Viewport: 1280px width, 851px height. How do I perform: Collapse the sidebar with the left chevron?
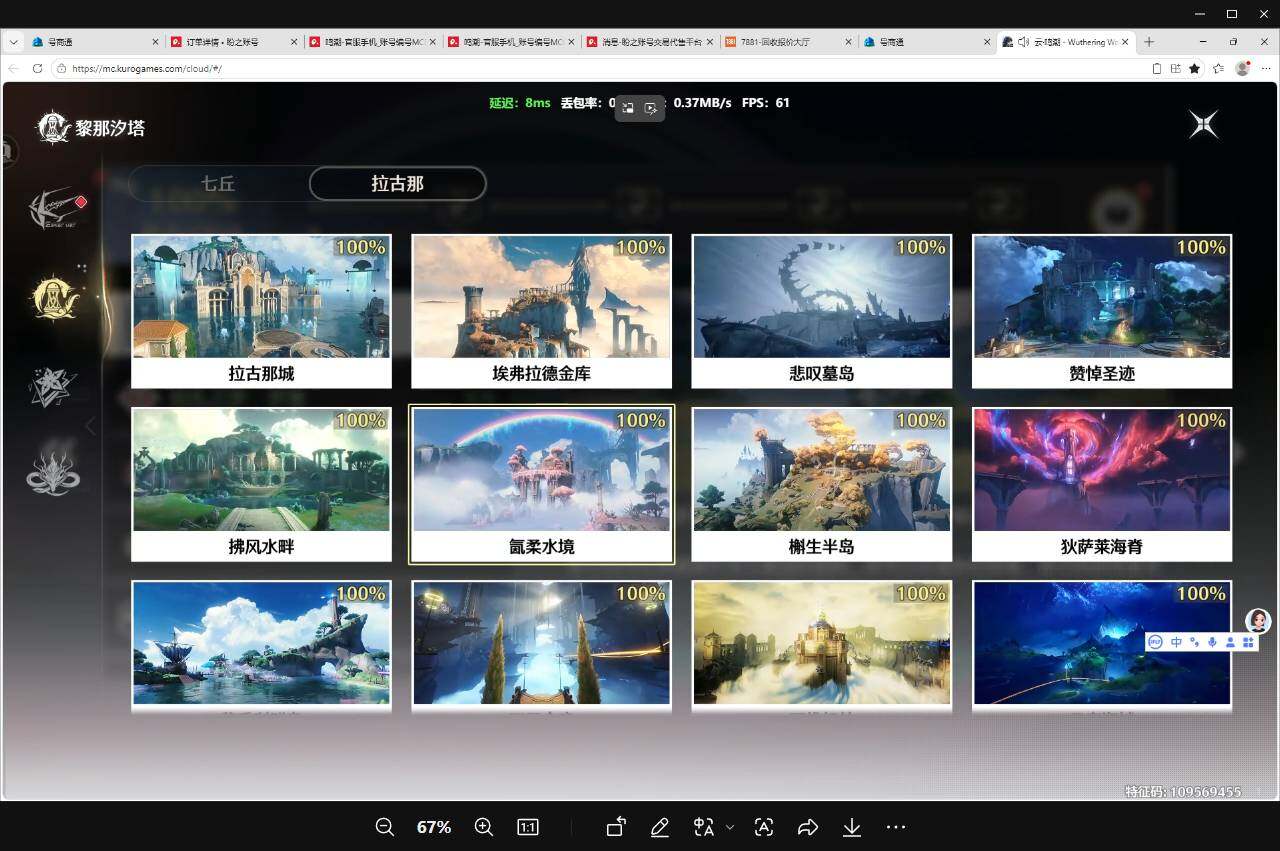tap(90, 426)
